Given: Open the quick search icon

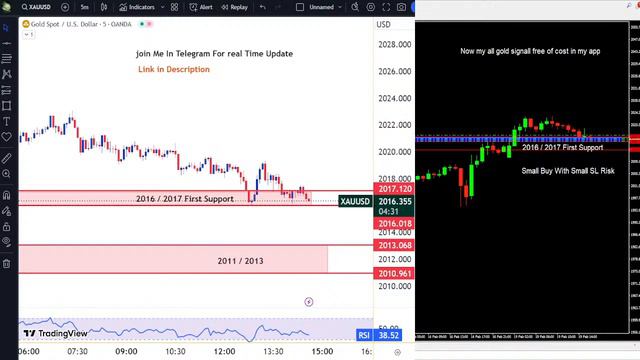Looking at the screenshot, I should (x=355, y=7).
